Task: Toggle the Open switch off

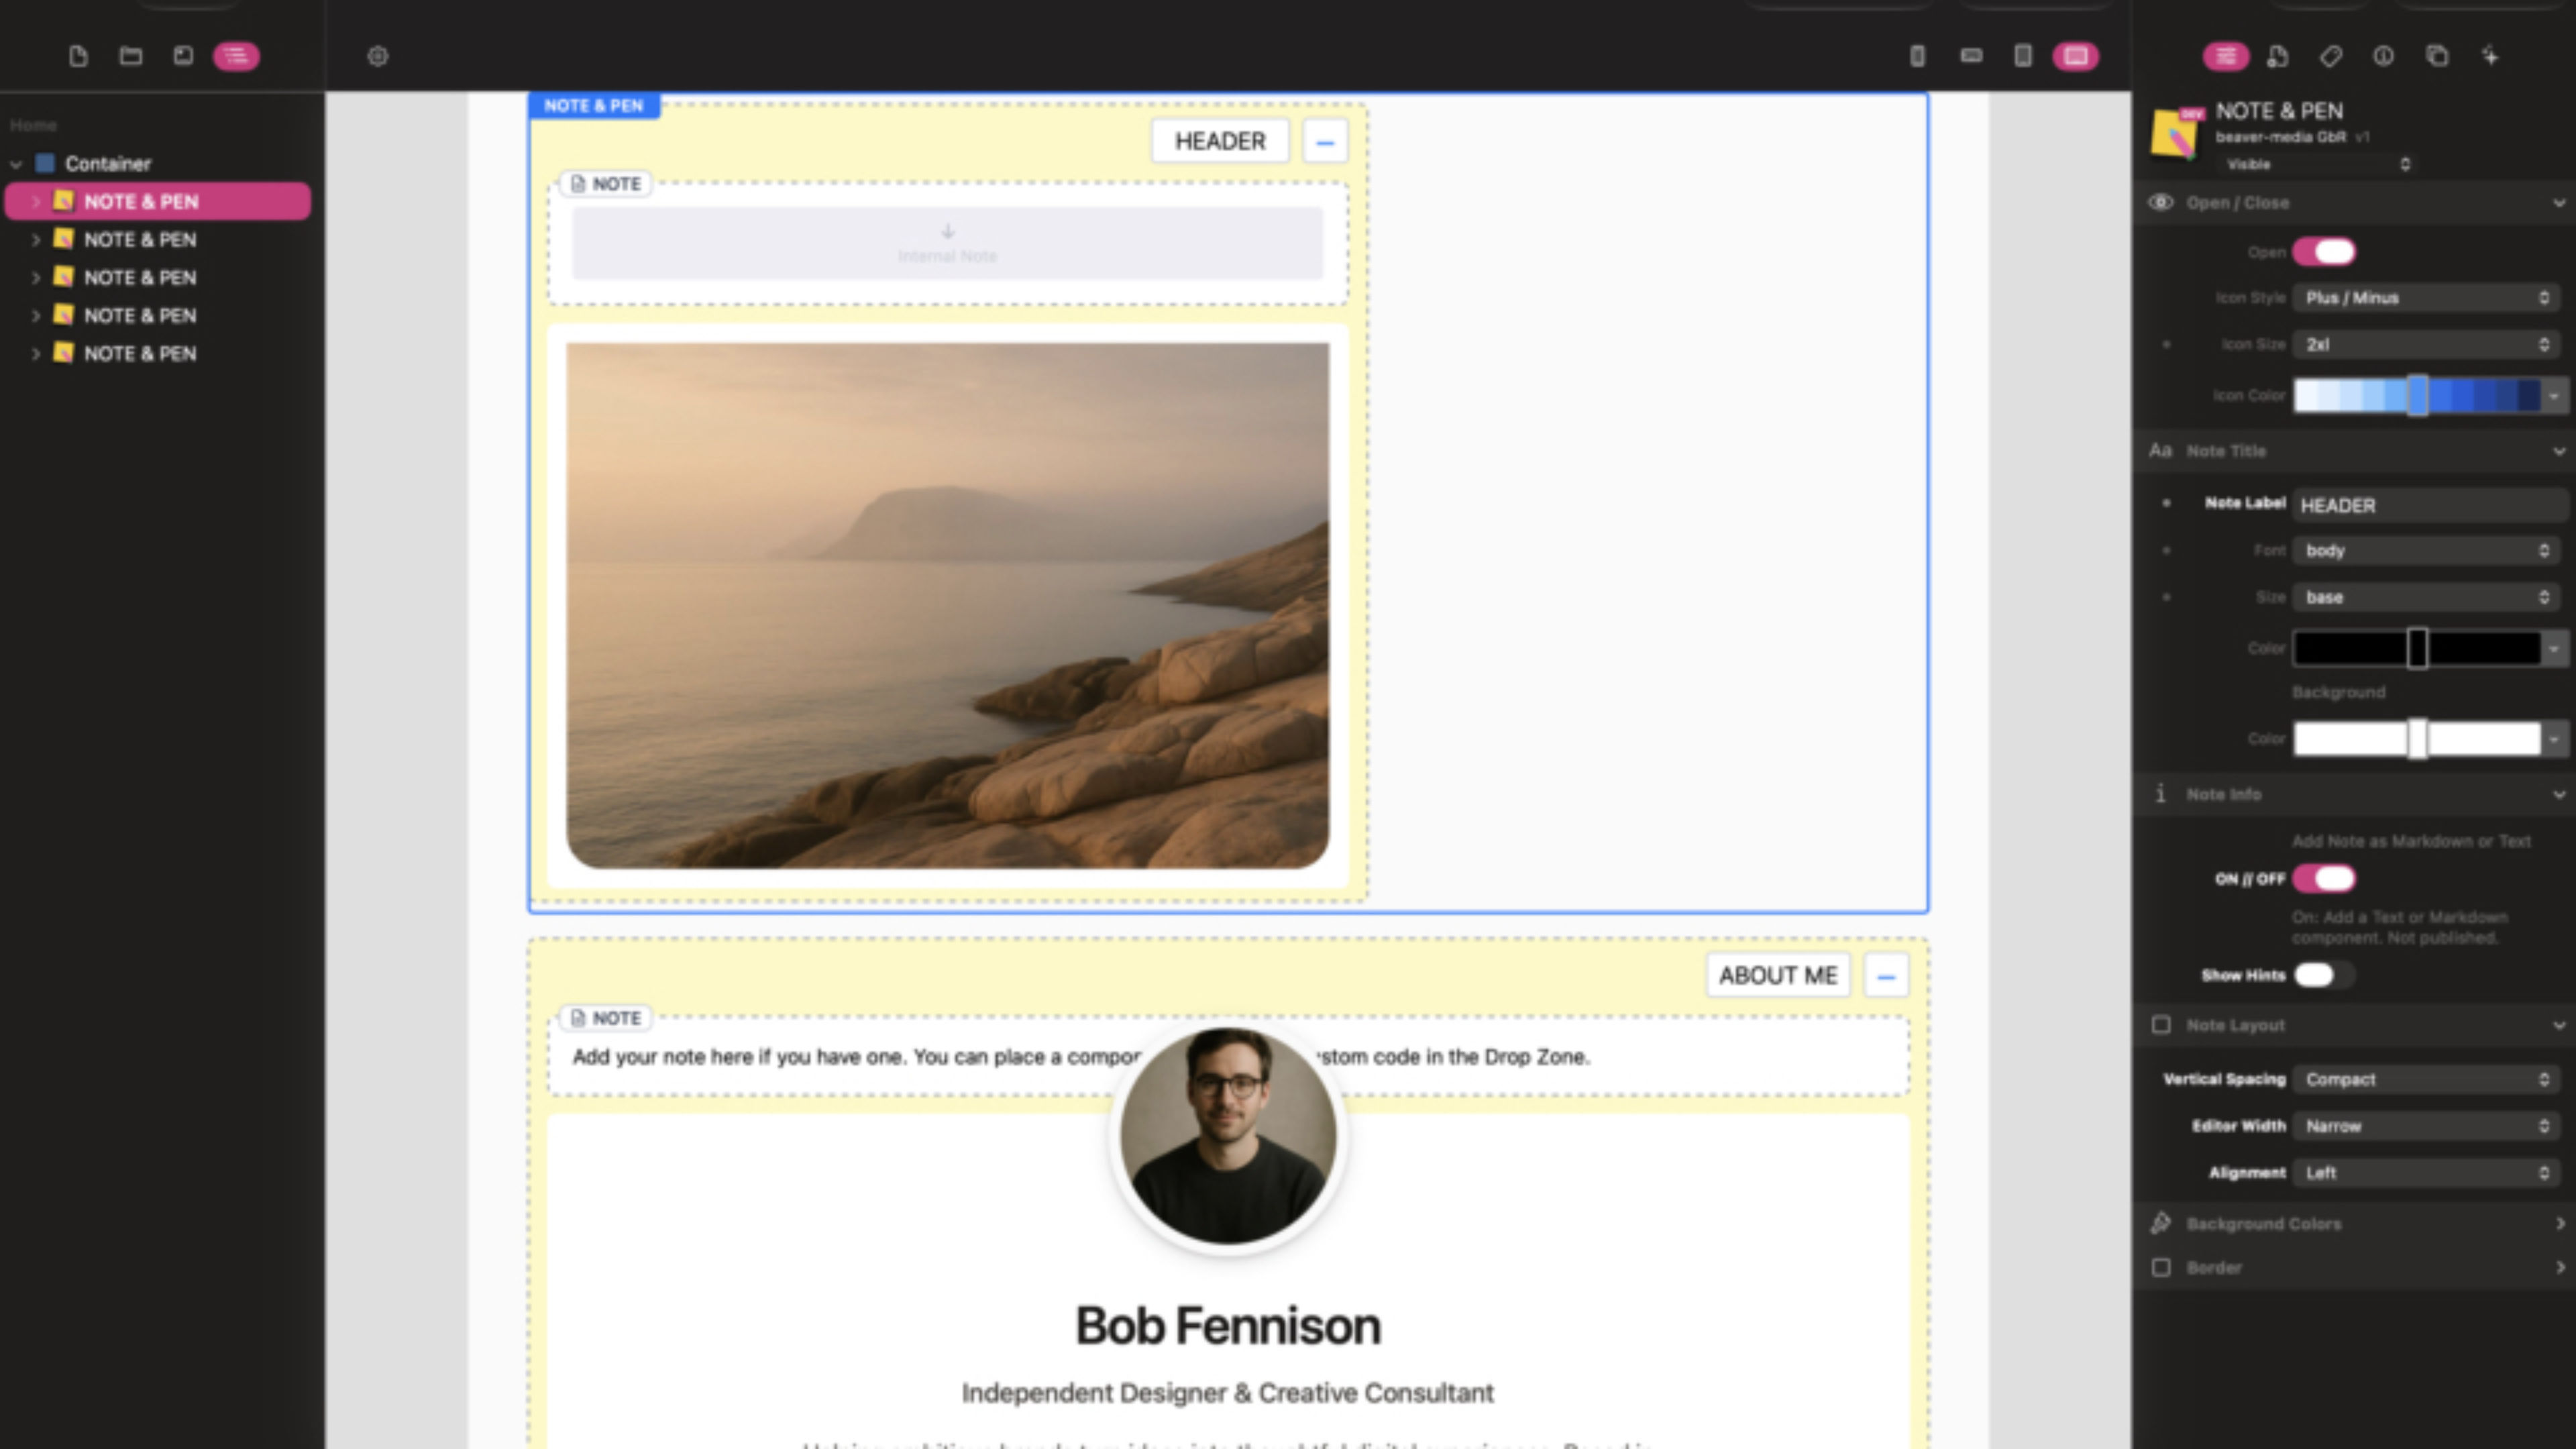Action: click(2324, 252)
